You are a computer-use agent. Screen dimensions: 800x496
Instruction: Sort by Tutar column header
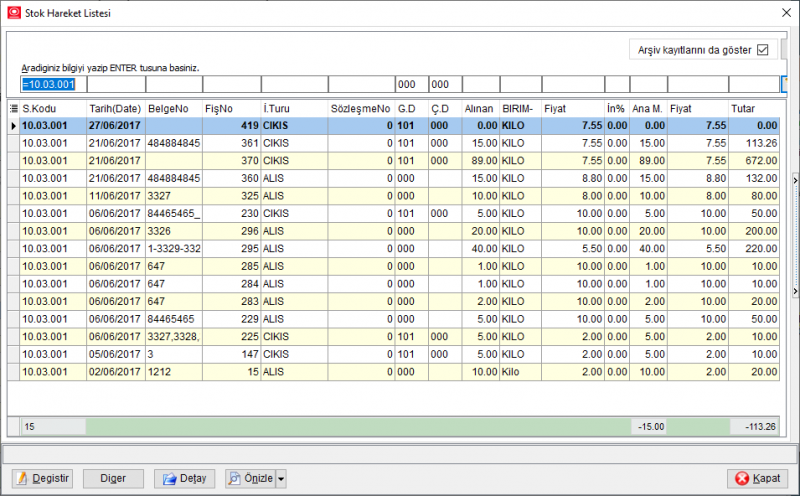coord(754,108)
